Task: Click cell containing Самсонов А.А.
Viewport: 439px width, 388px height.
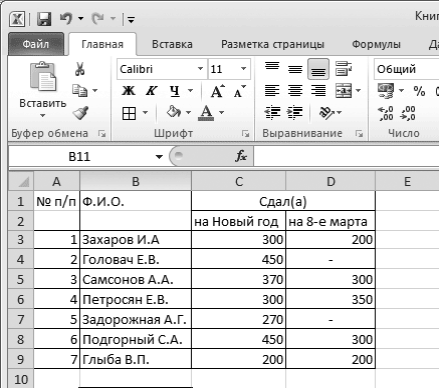Action: tap(136, 279)
